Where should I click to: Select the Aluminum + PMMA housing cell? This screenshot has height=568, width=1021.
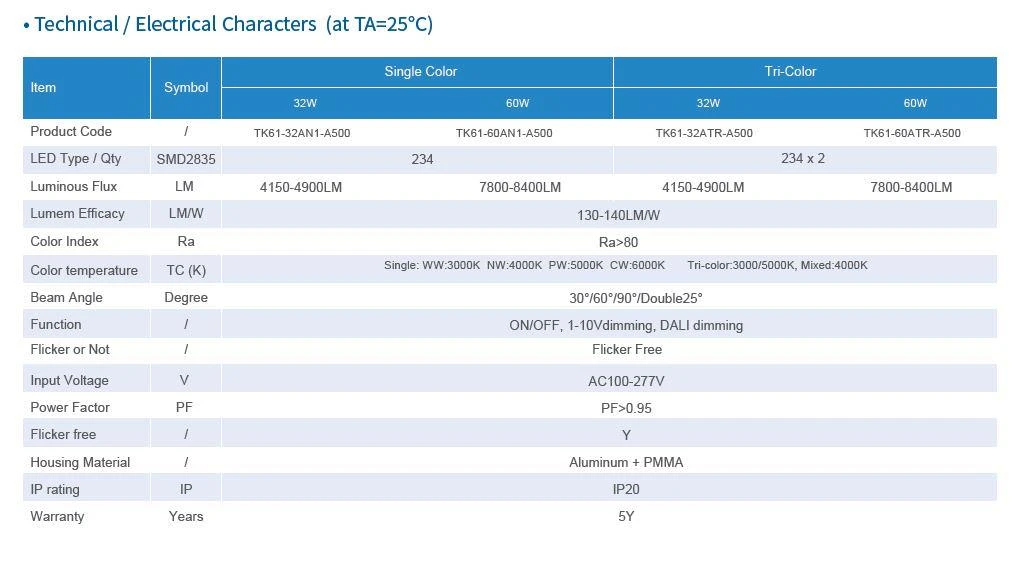[x=609, y=462]
